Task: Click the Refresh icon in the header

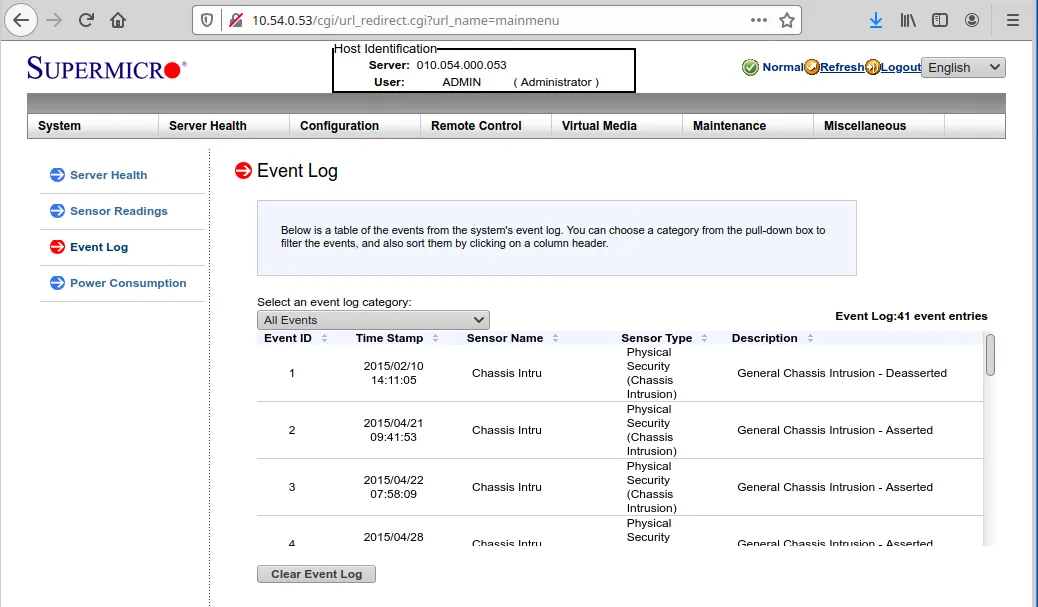Action: (812, 67)
